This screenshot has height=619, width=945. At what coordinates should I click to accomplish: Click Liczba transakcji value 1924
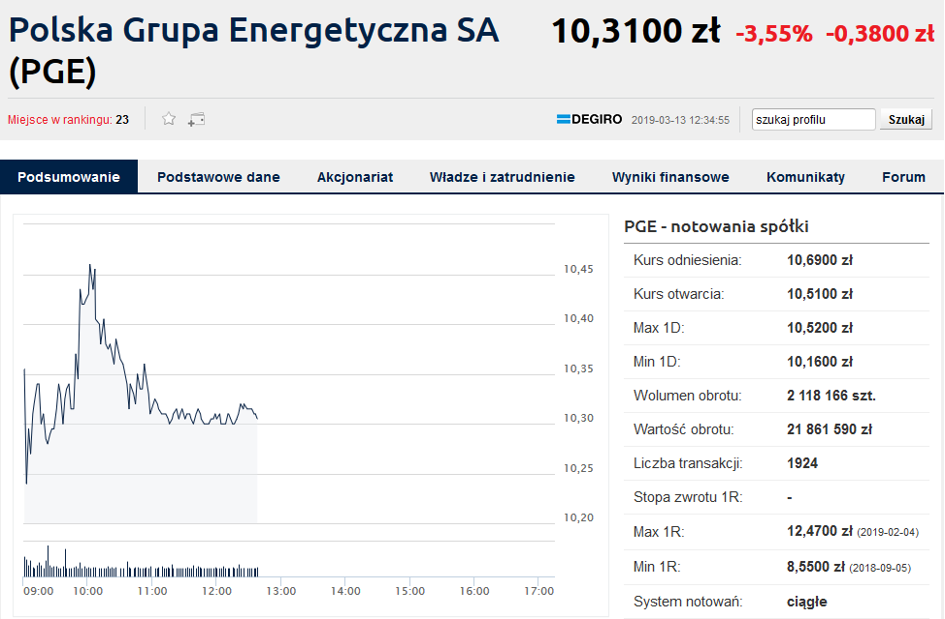click(802, 463)
